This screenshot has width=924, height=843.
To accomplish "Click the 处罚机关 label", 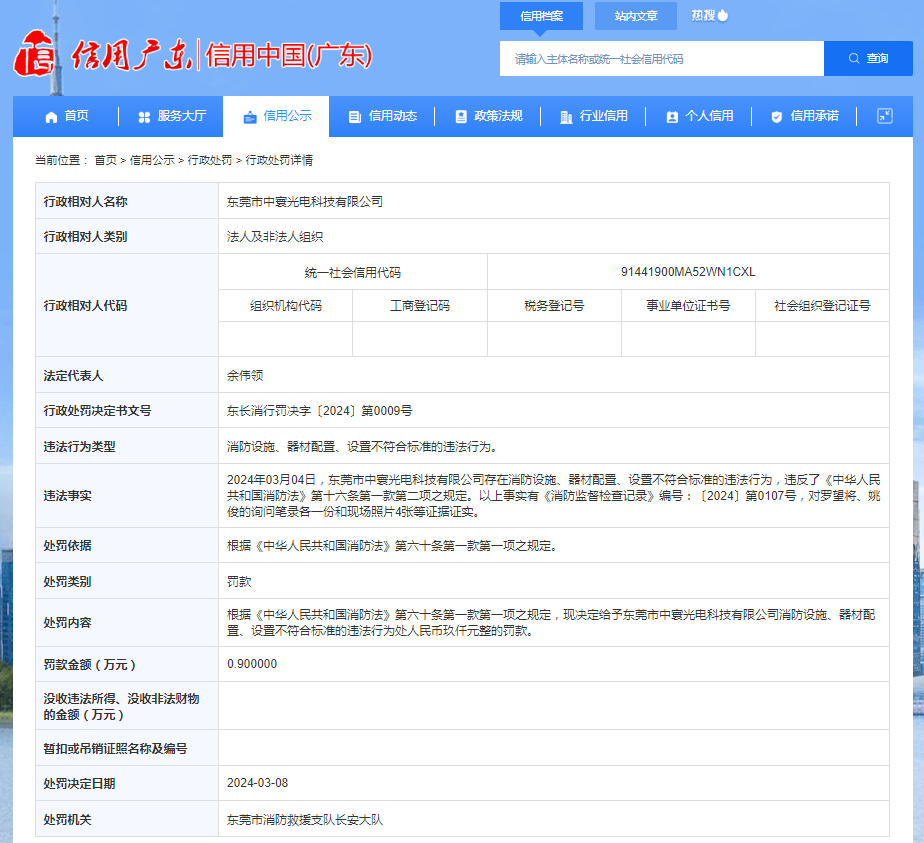I will click(67, 820).
